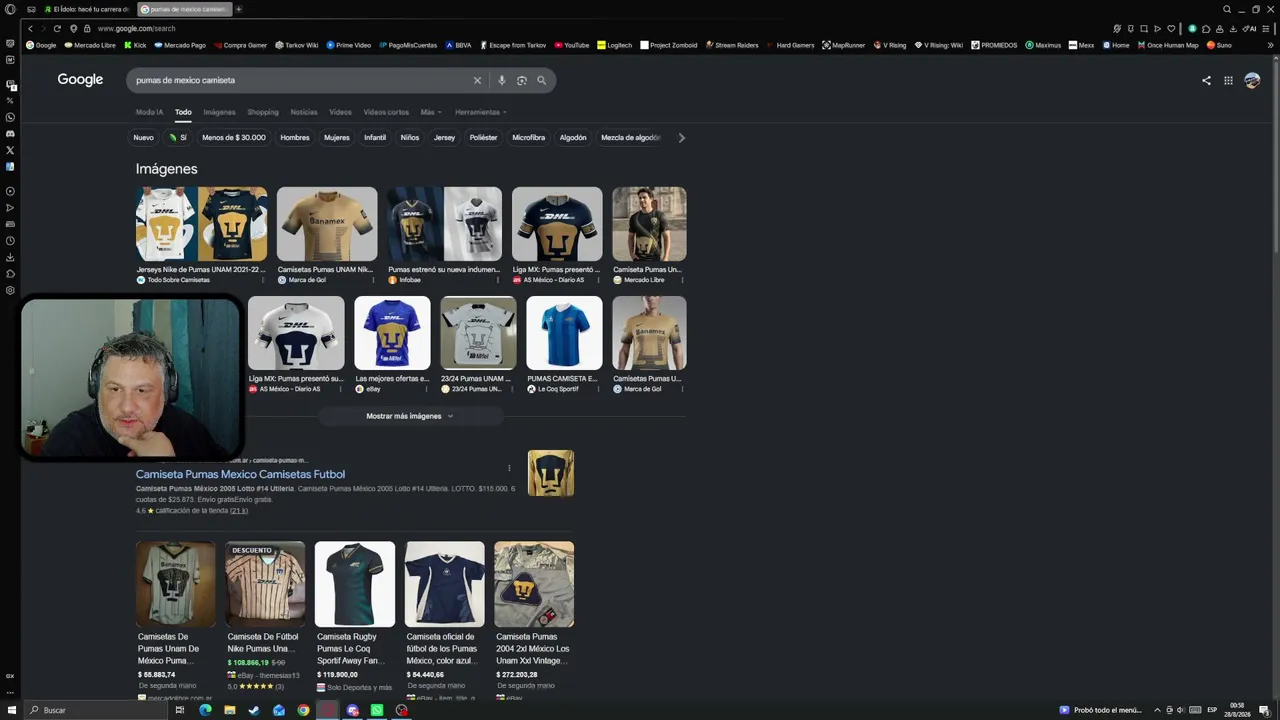
Task: Switch to the Imágenes tab
Action: click(219, 112)
